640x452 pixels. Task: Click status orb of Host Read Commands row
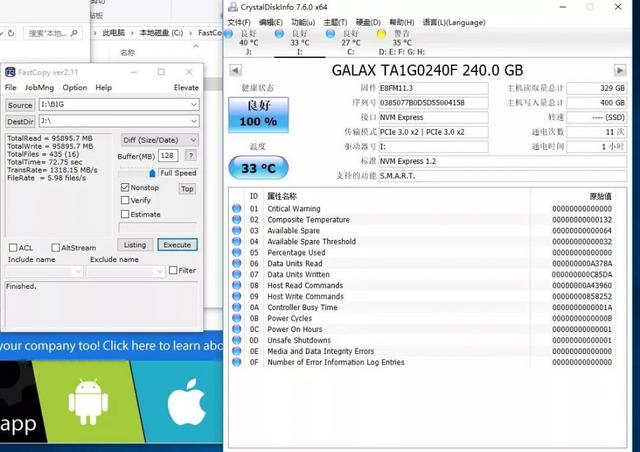pos(237,285)
